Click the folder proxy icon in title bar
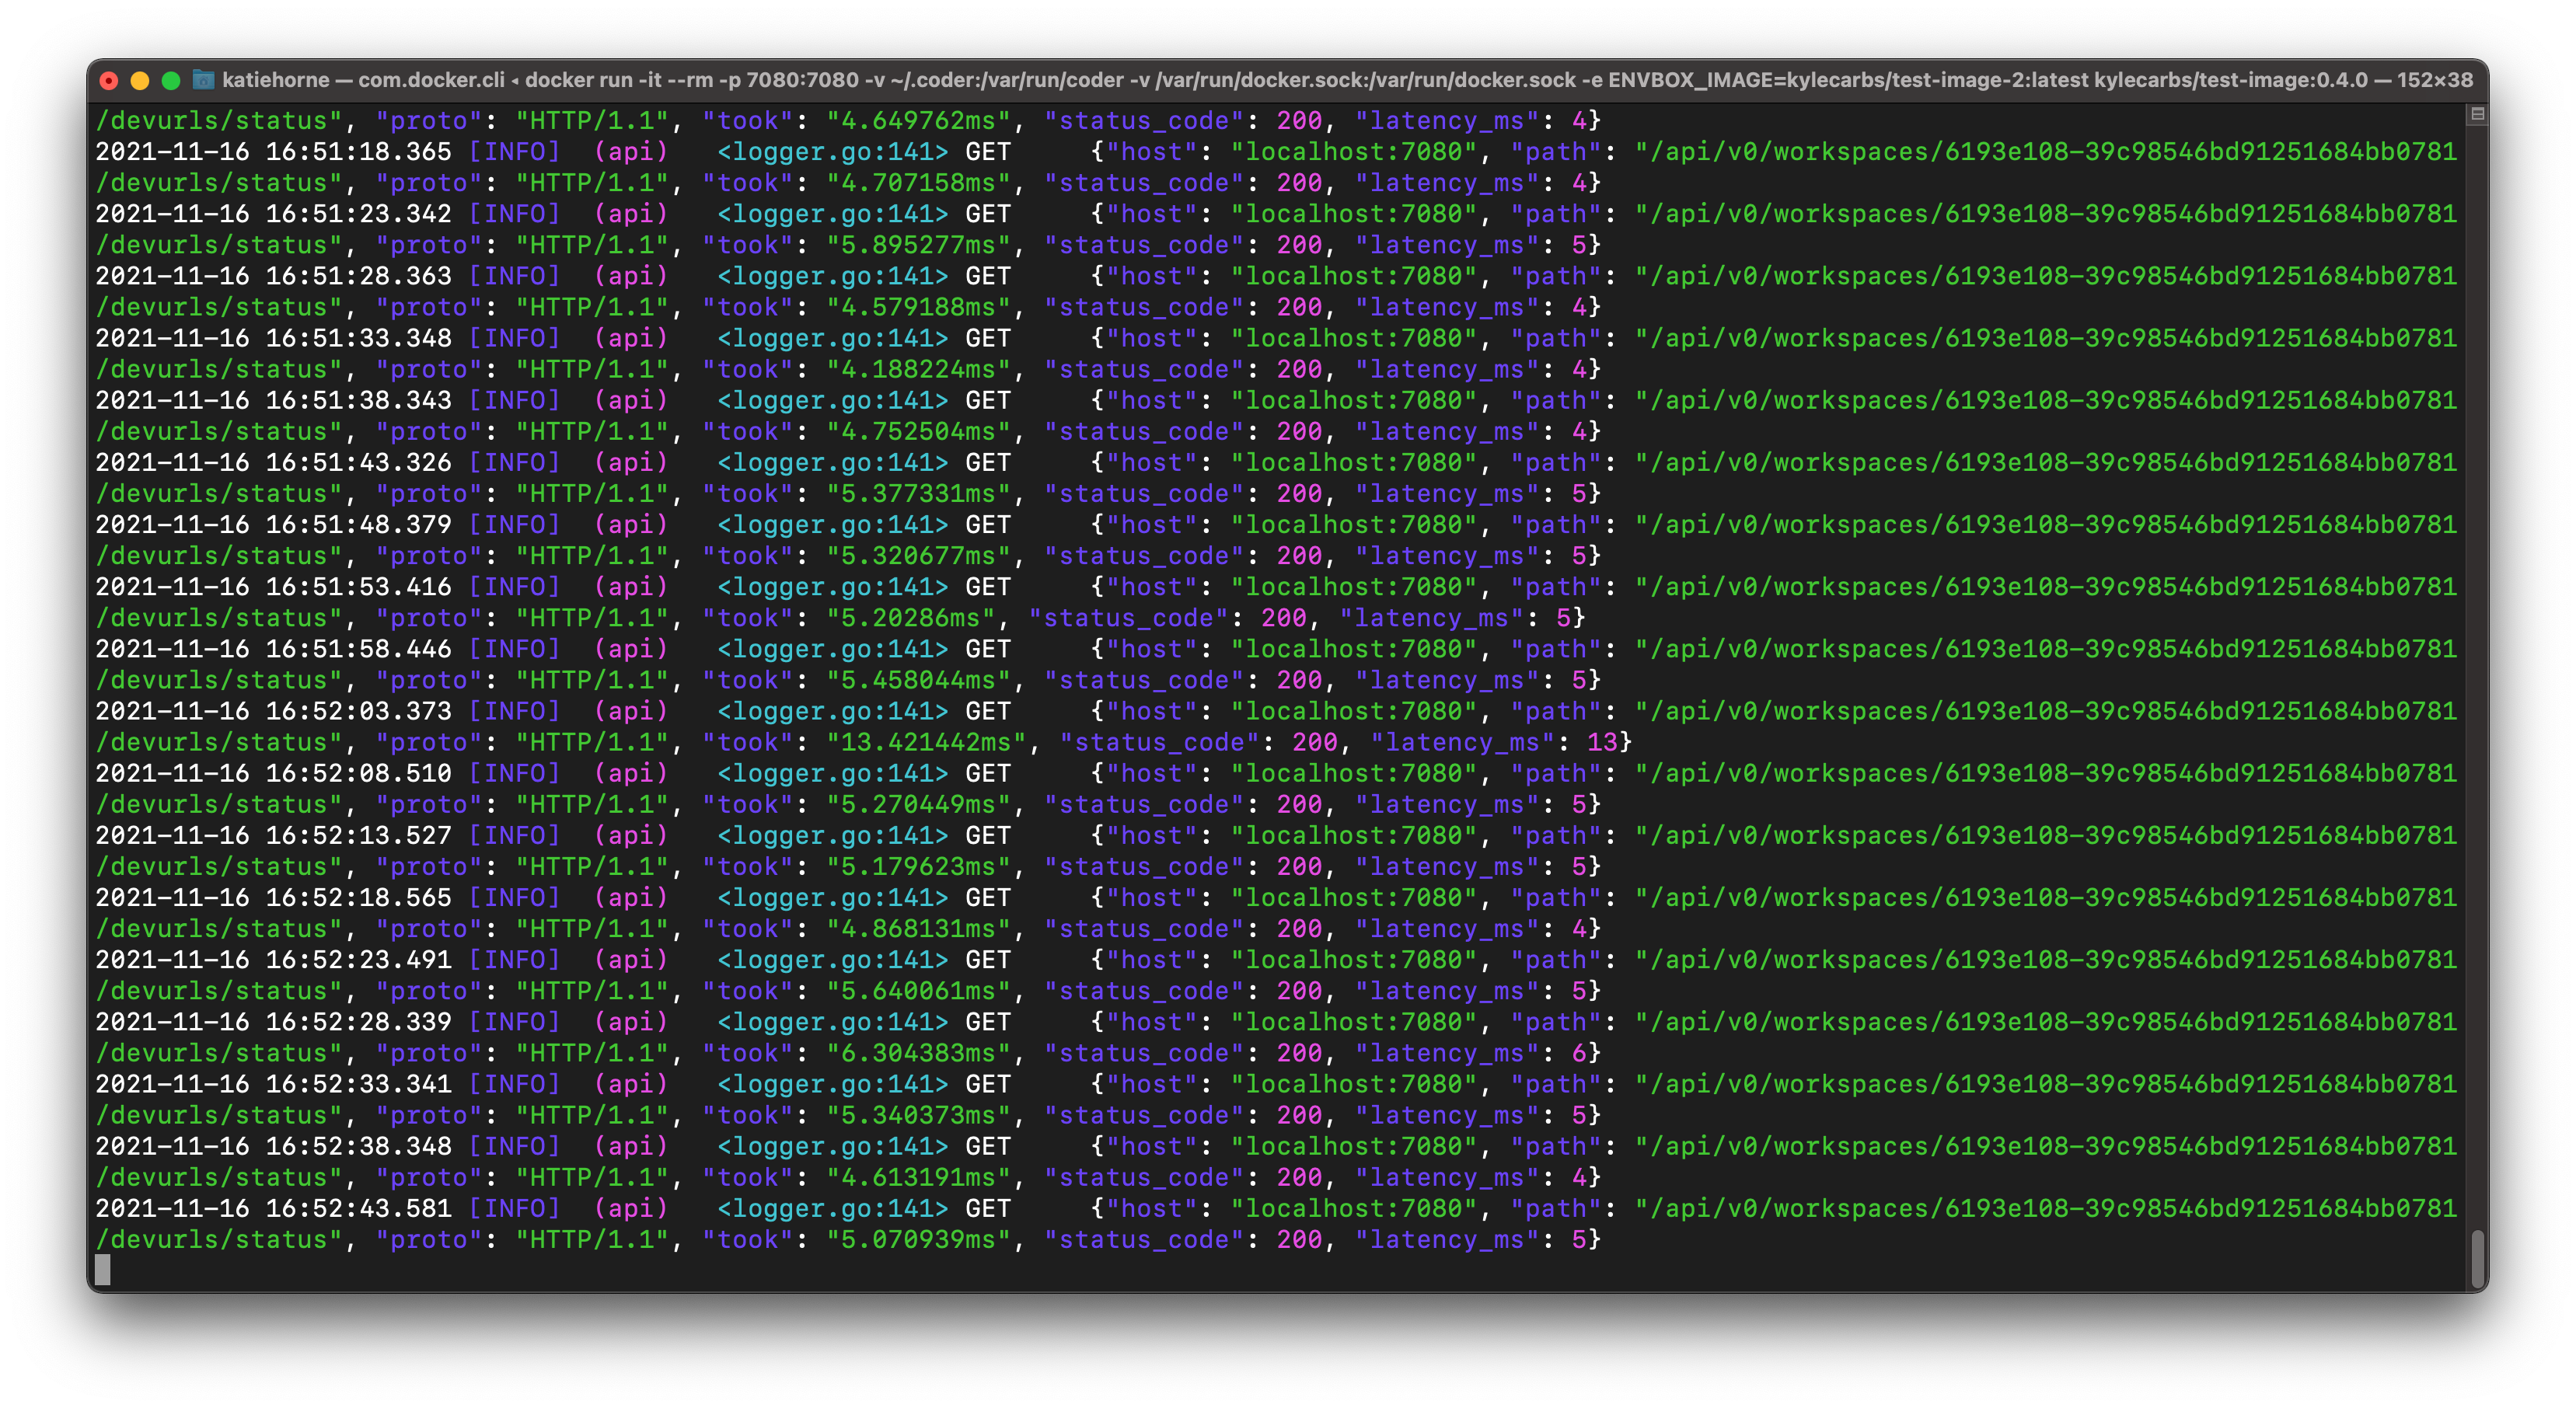 pos(203,80)
